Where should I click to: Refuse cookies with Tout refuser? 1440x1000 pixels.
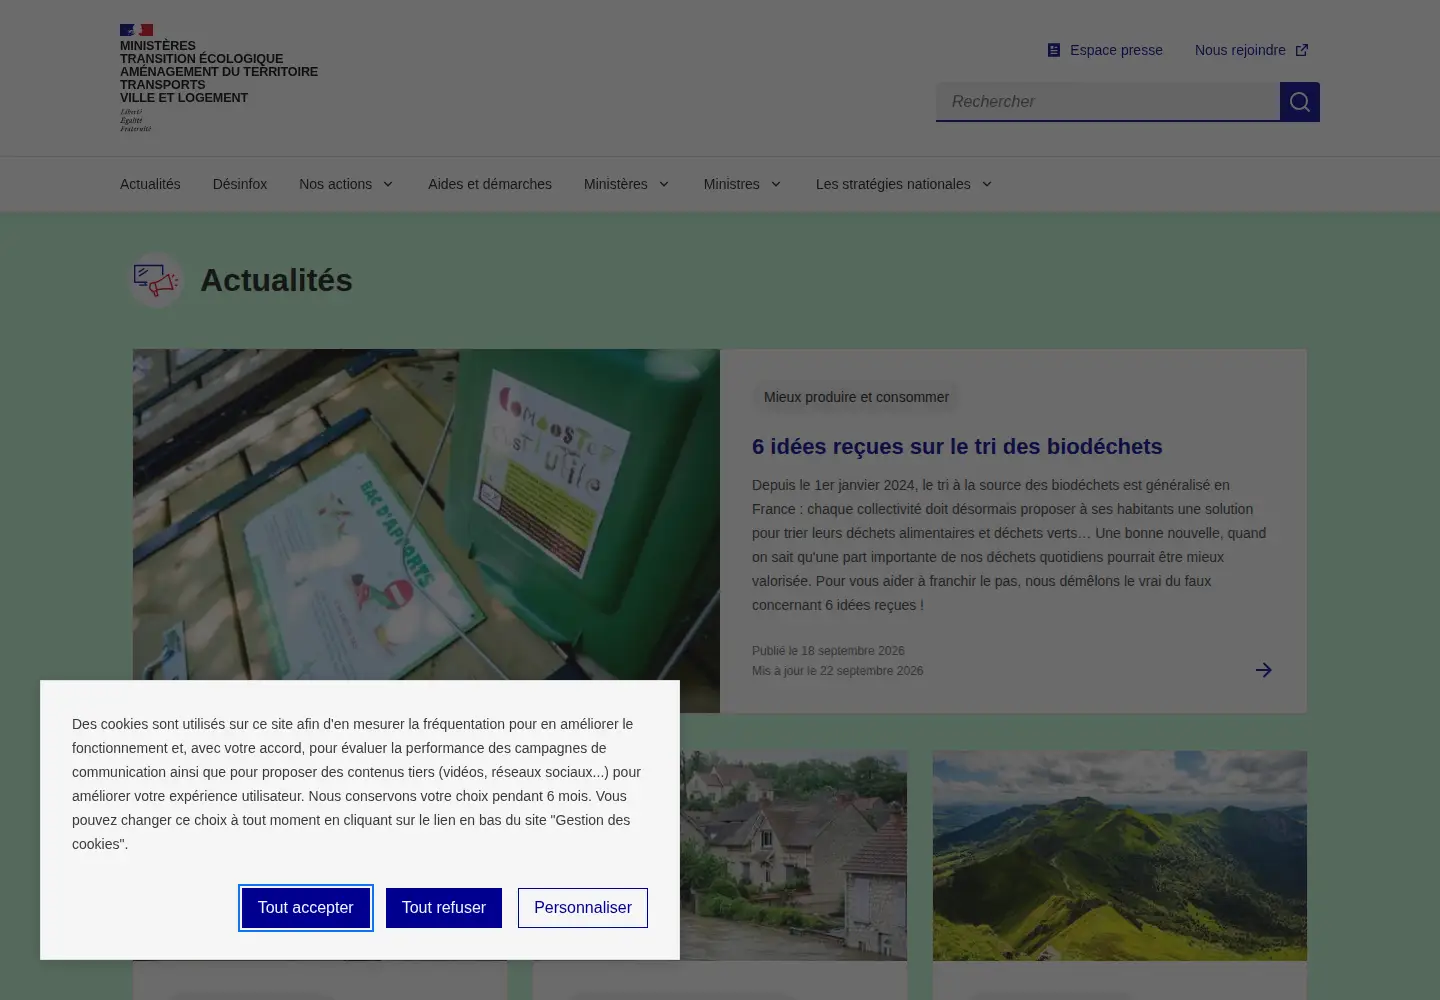(x=444, y=908)
